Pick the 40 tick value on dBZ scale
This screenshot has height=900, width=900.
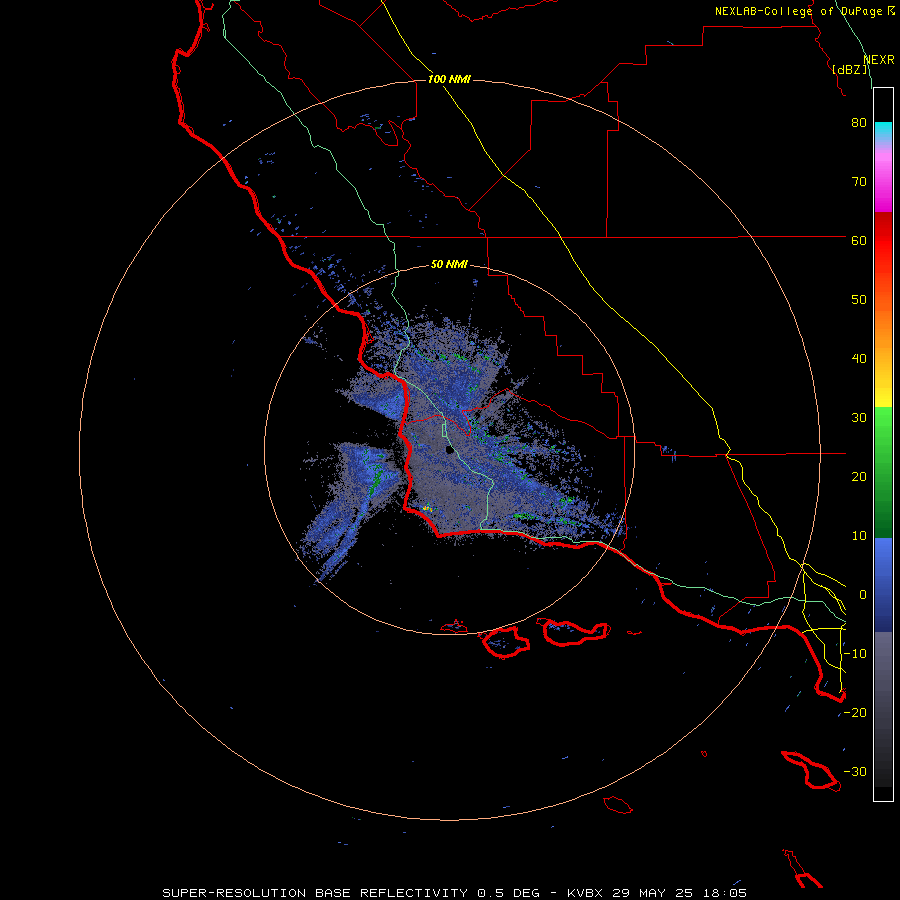pyautogui.click(x=859, y=359)
